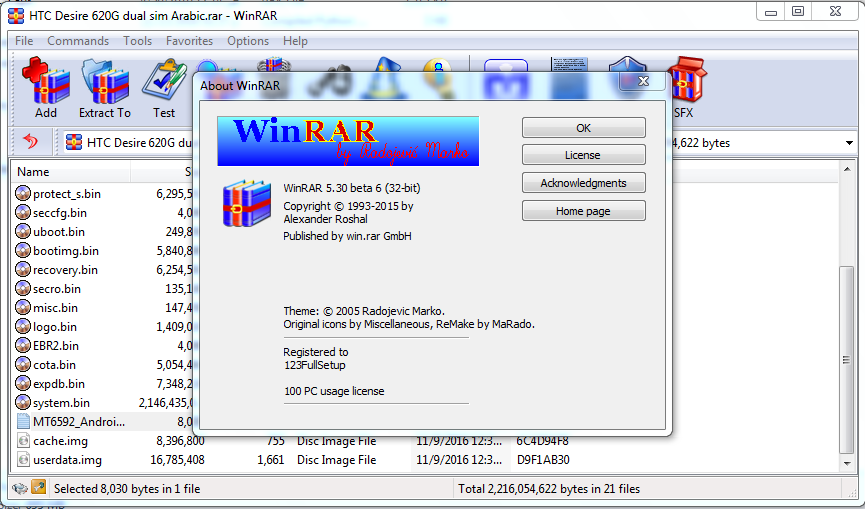Select userdata.img file name
The height and width of the screenshot is (509, 865).
67,460
